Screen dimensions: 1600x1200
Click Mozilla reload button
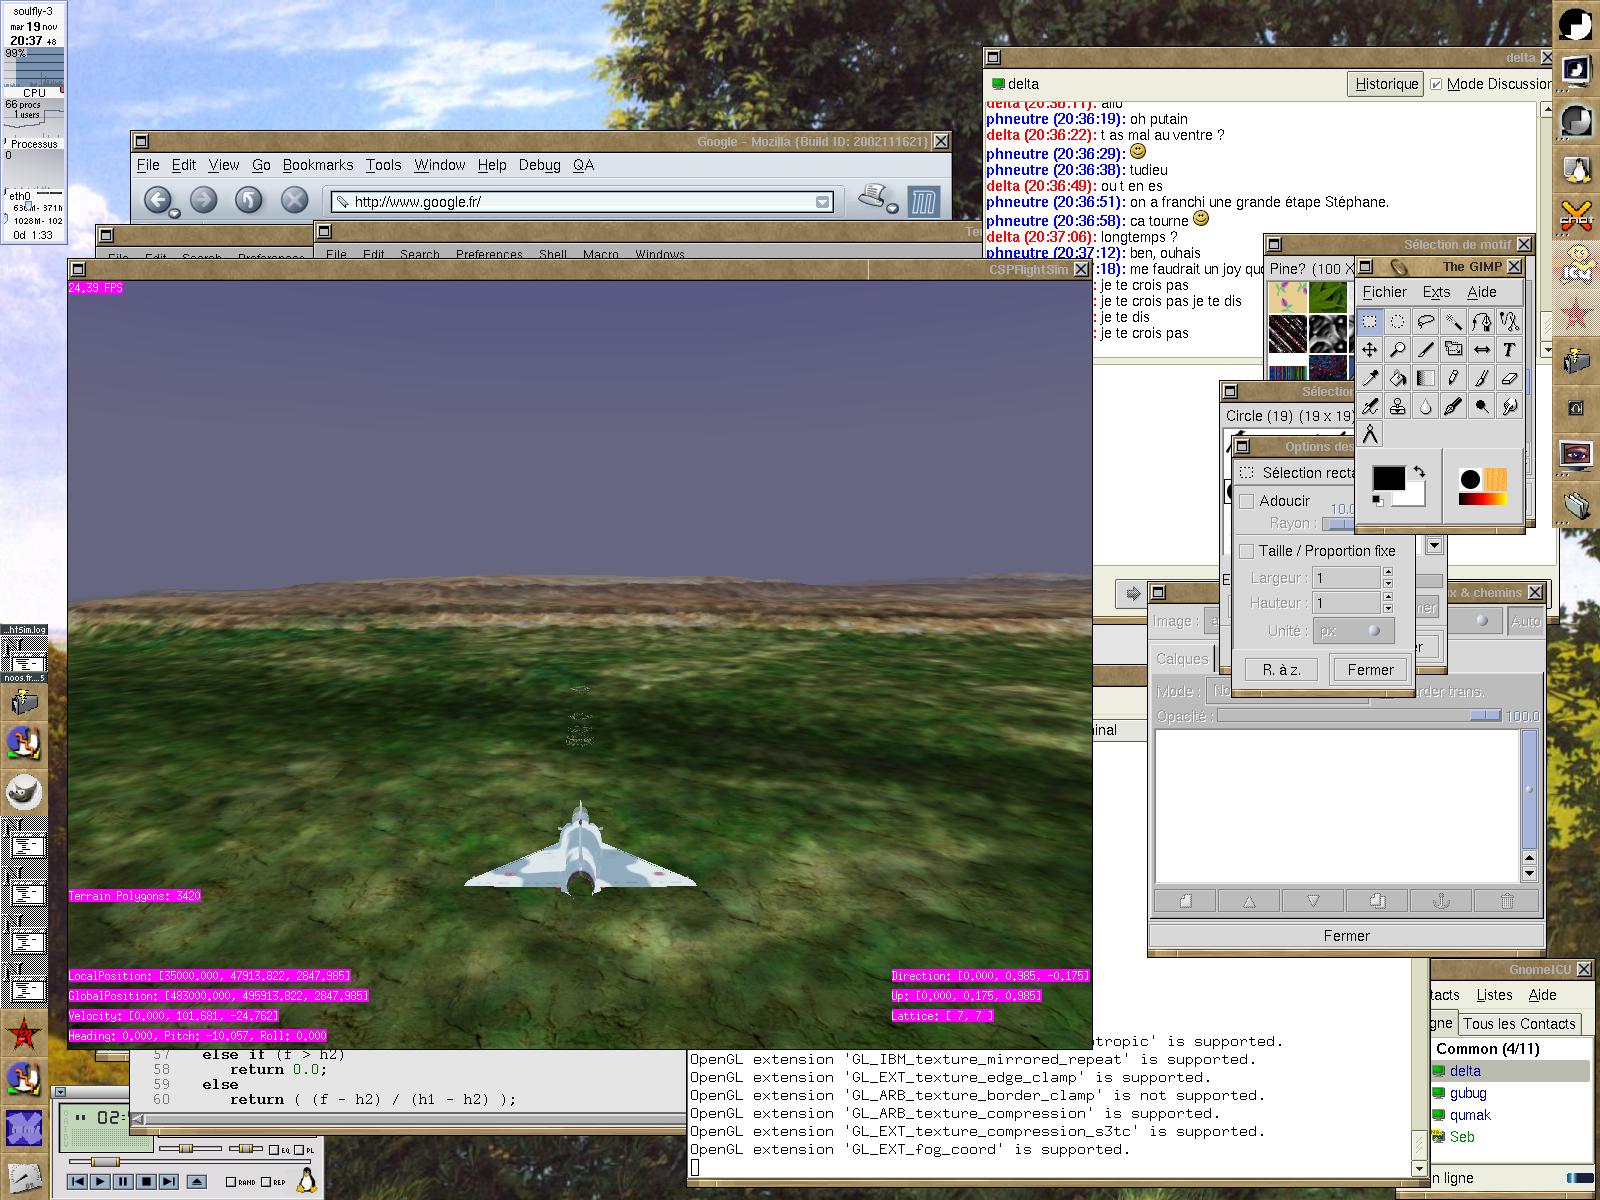point(248,200)
